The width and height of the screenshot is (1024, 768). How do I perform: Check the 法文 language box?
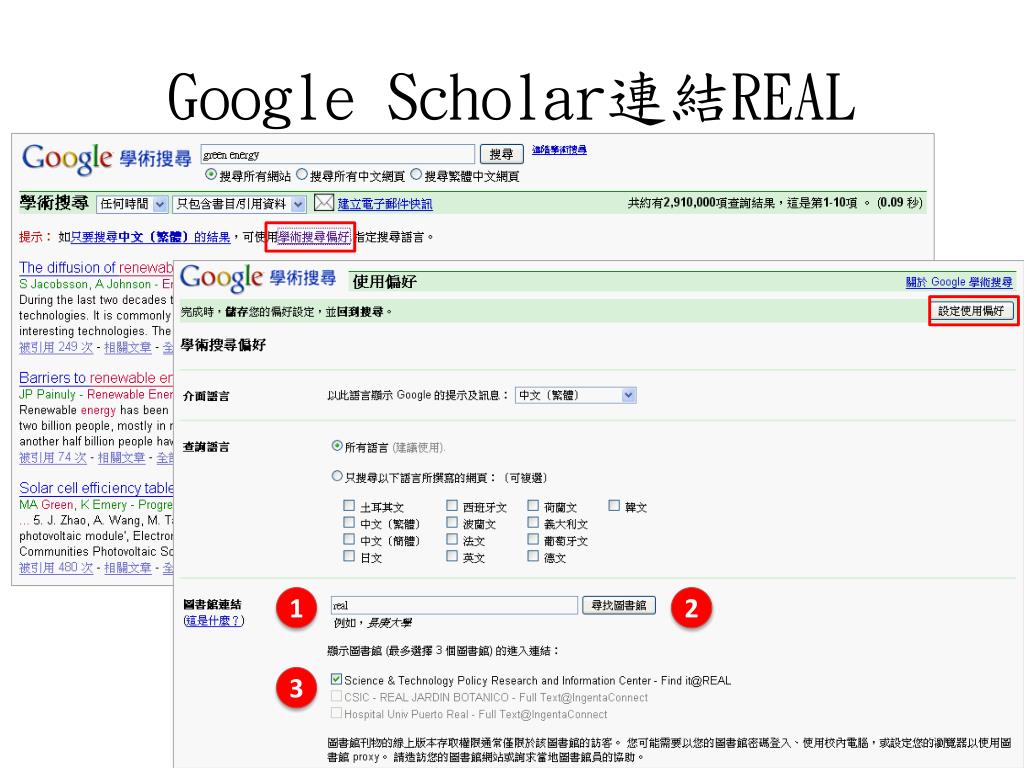tap(452, 539)
